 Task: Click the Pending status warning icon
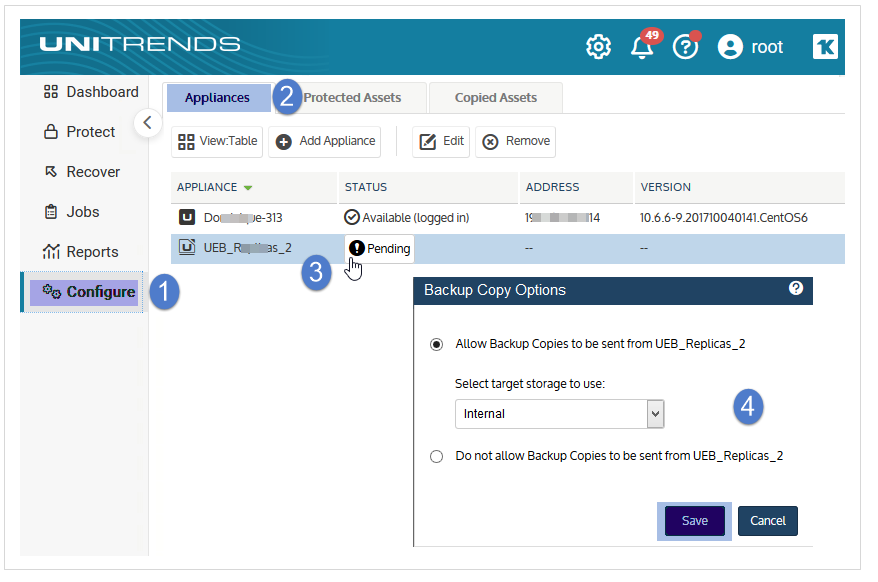click(357, 248)
